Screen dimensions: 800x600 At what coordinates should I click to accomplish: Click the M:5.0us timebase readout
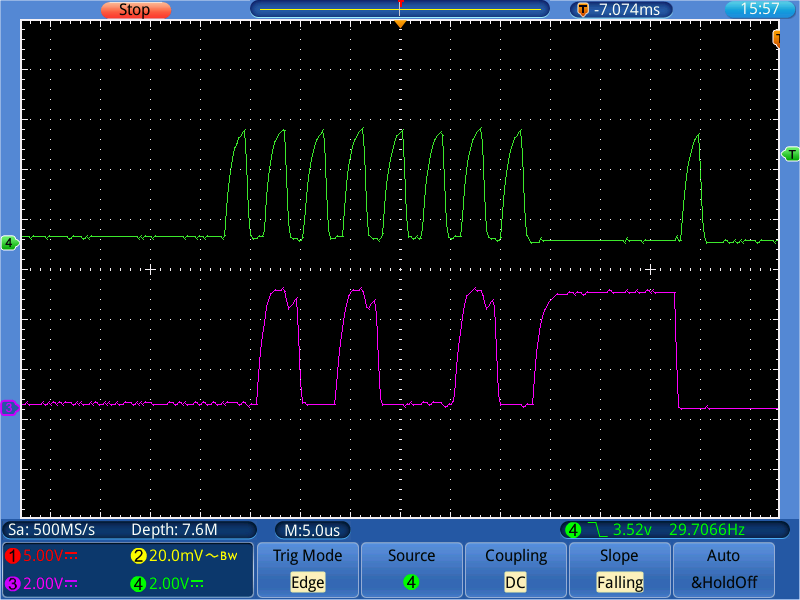(x=312, y=531)
